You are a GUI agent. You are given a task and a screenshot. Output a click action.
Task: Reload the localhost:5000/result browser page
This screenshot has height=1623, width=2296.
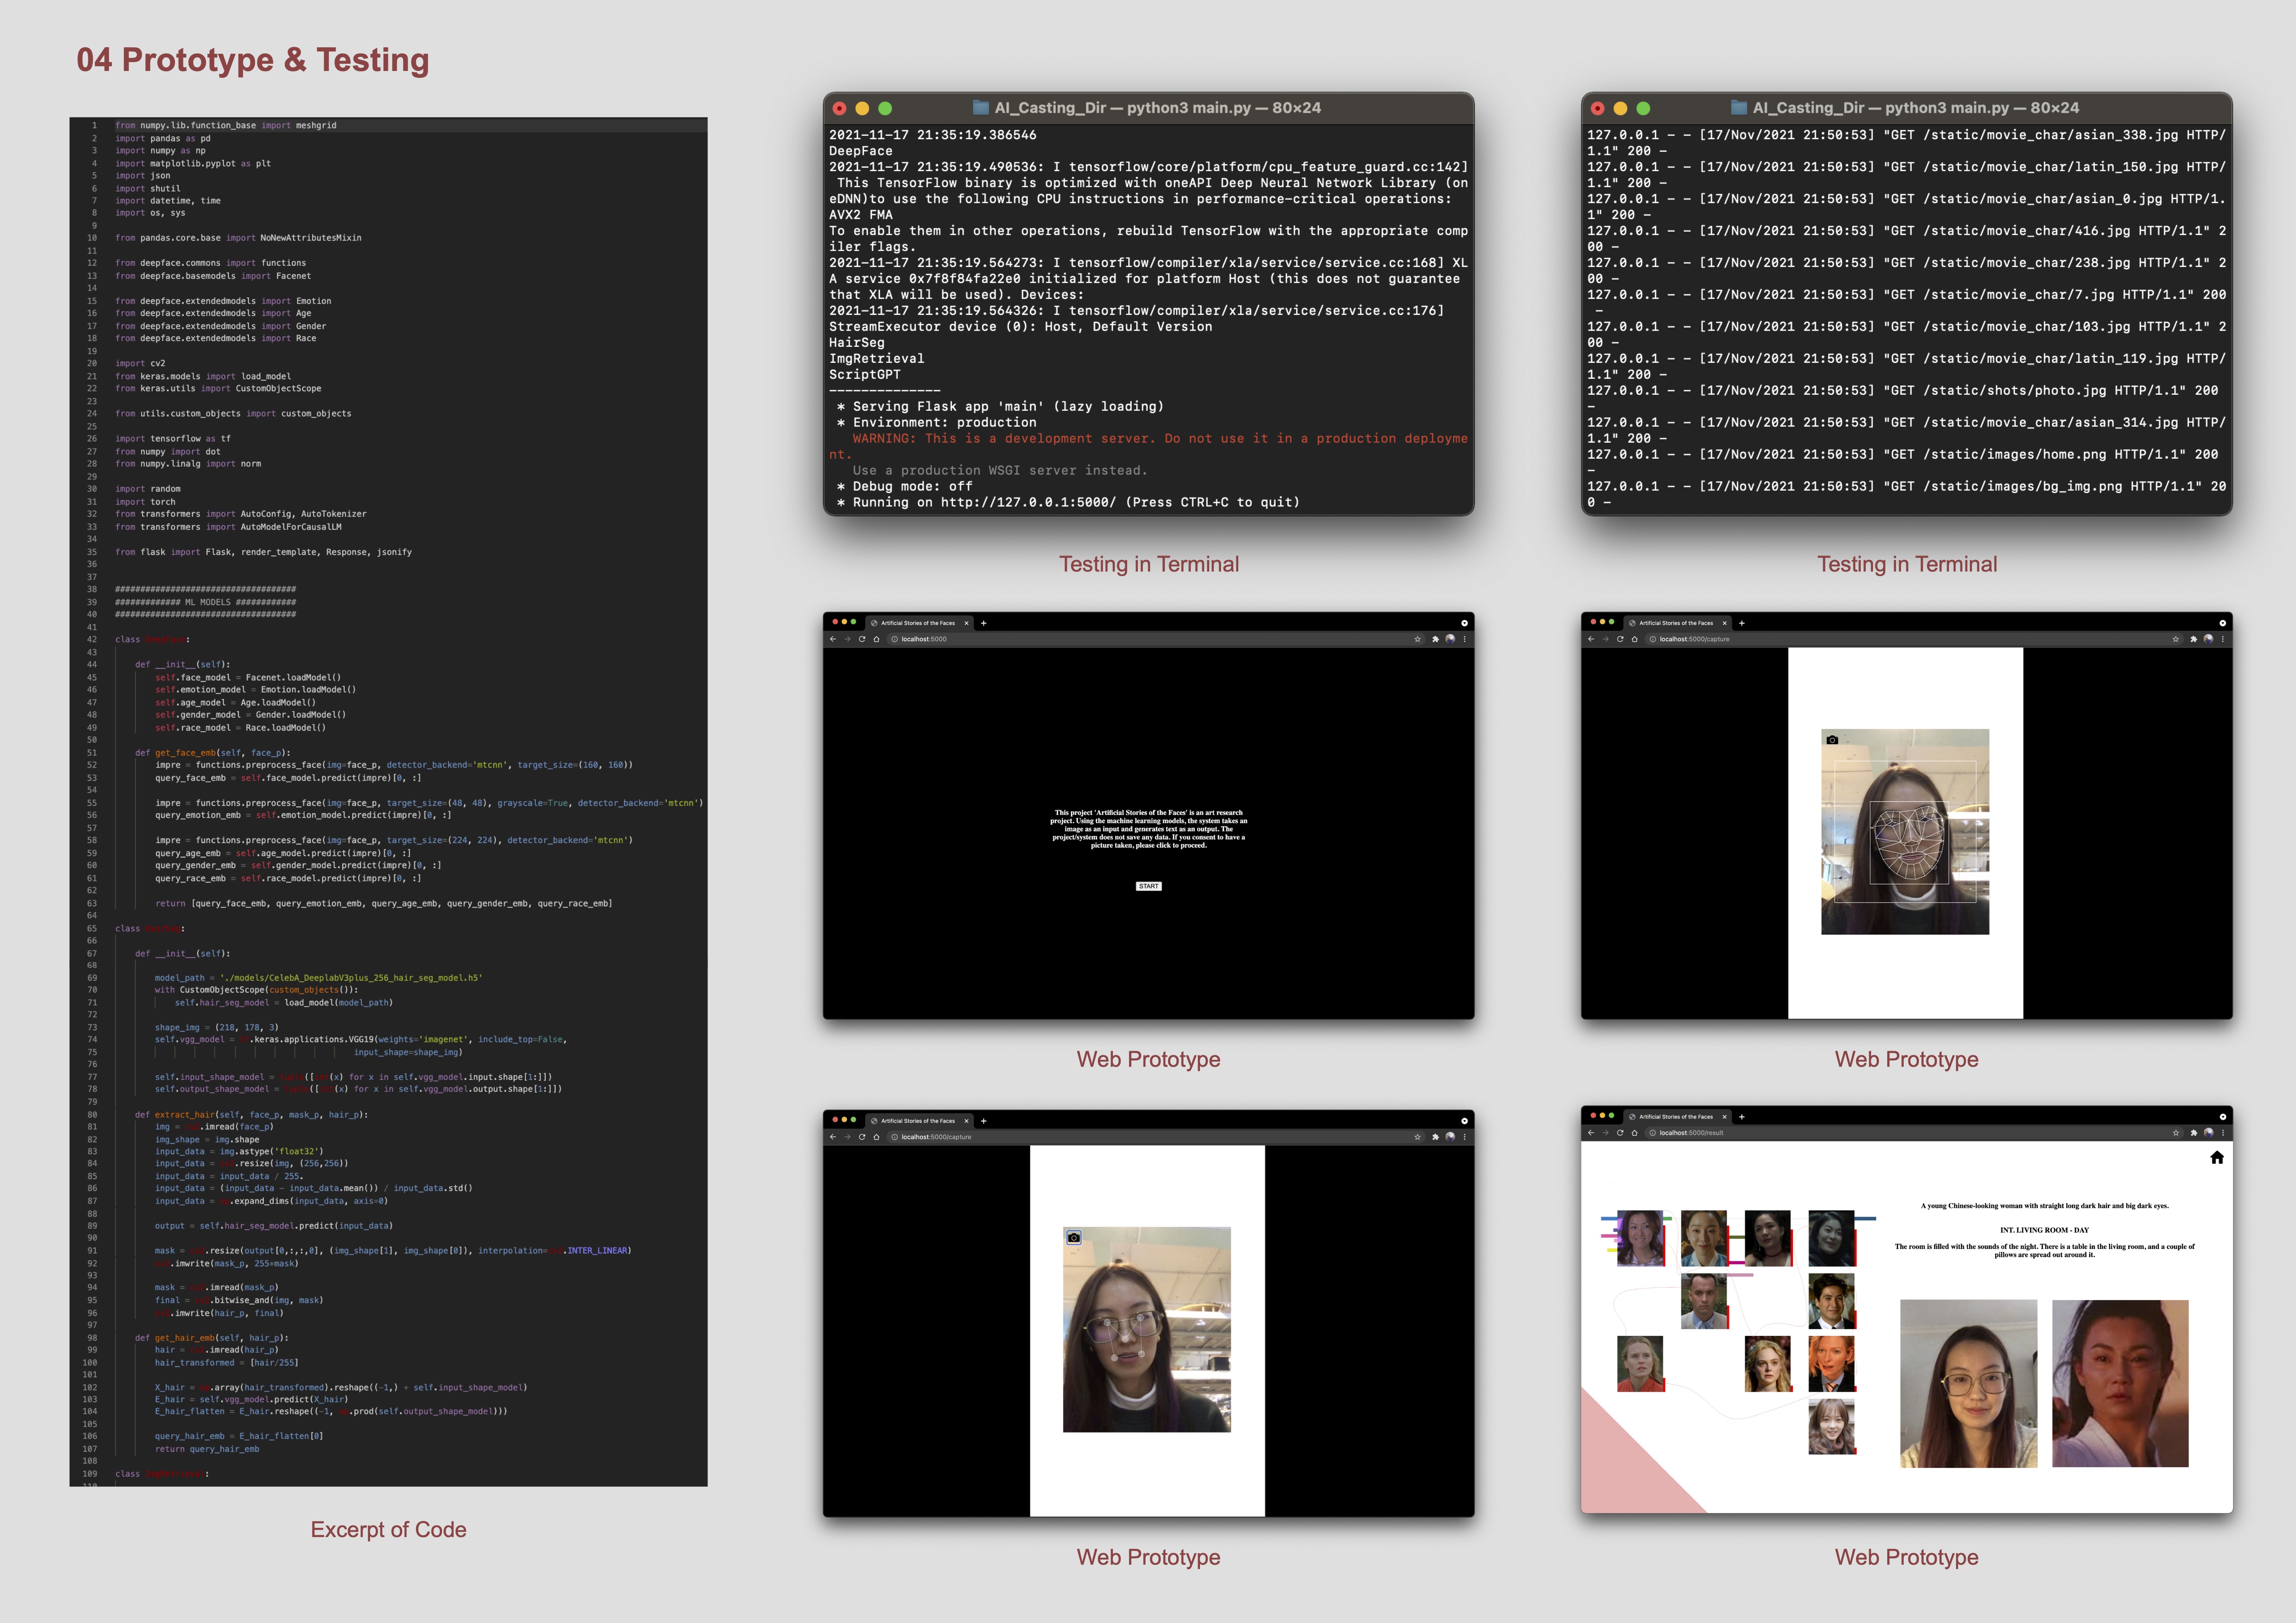pos(1619,1133)
